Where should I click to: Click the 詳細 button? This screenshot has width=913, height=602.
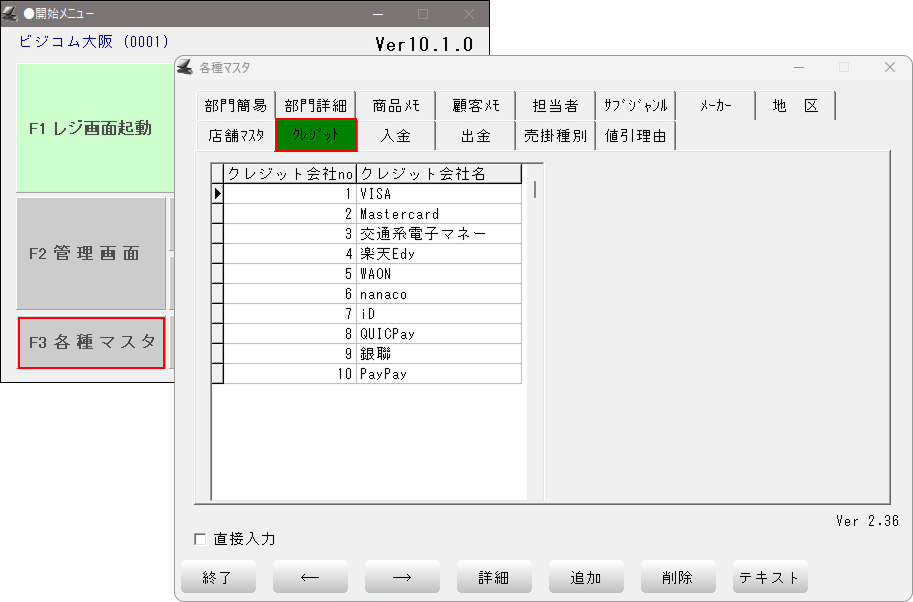[x=494, y=577]
